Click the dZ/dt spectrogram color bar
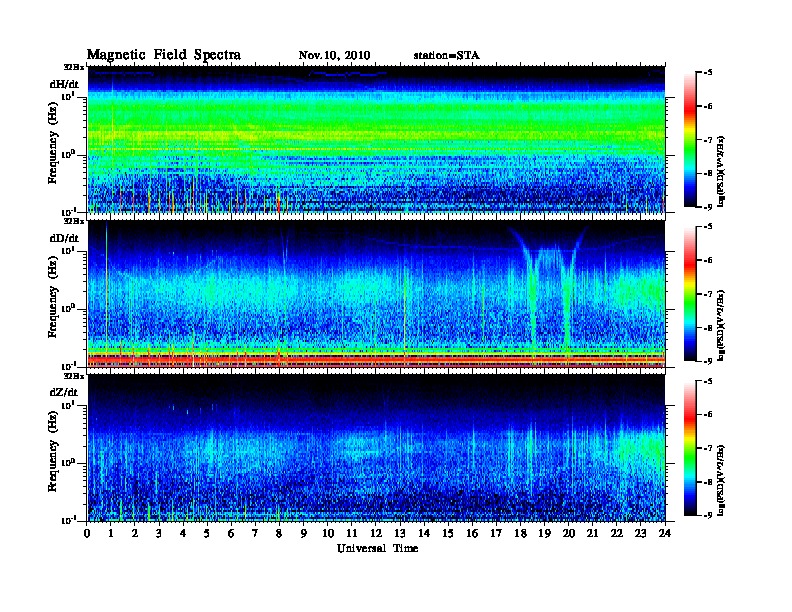The image size is (792, 612). [x=690, y=448]
